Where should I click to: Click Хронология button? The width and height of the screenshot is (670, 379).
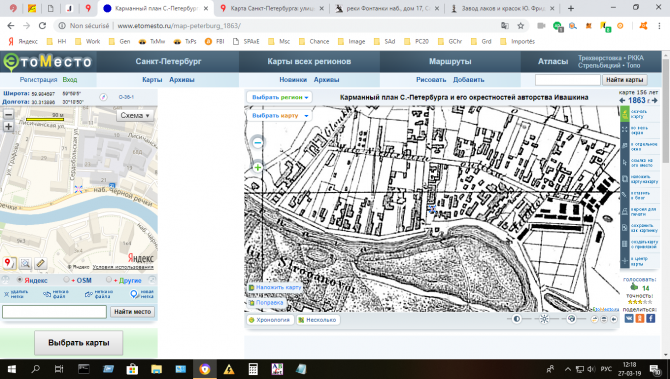coord(270,320)
